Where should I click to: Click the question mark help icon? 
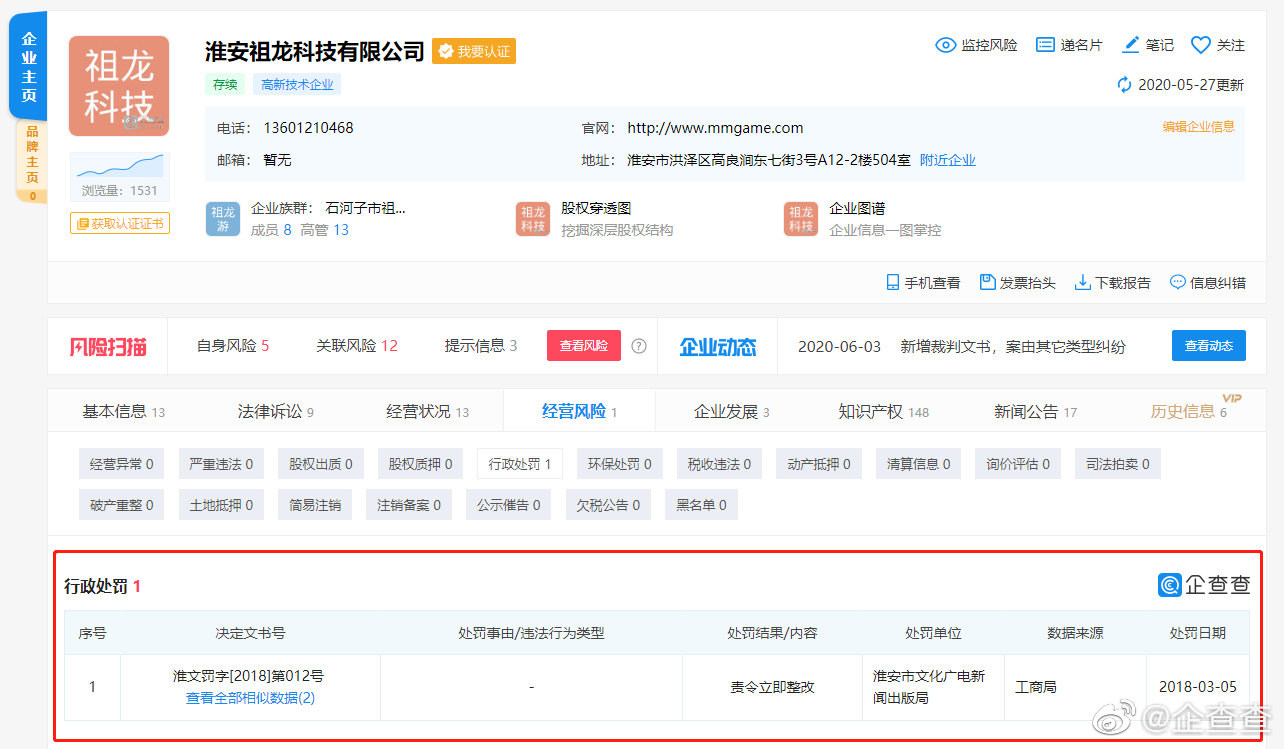(x=639, y=346)
